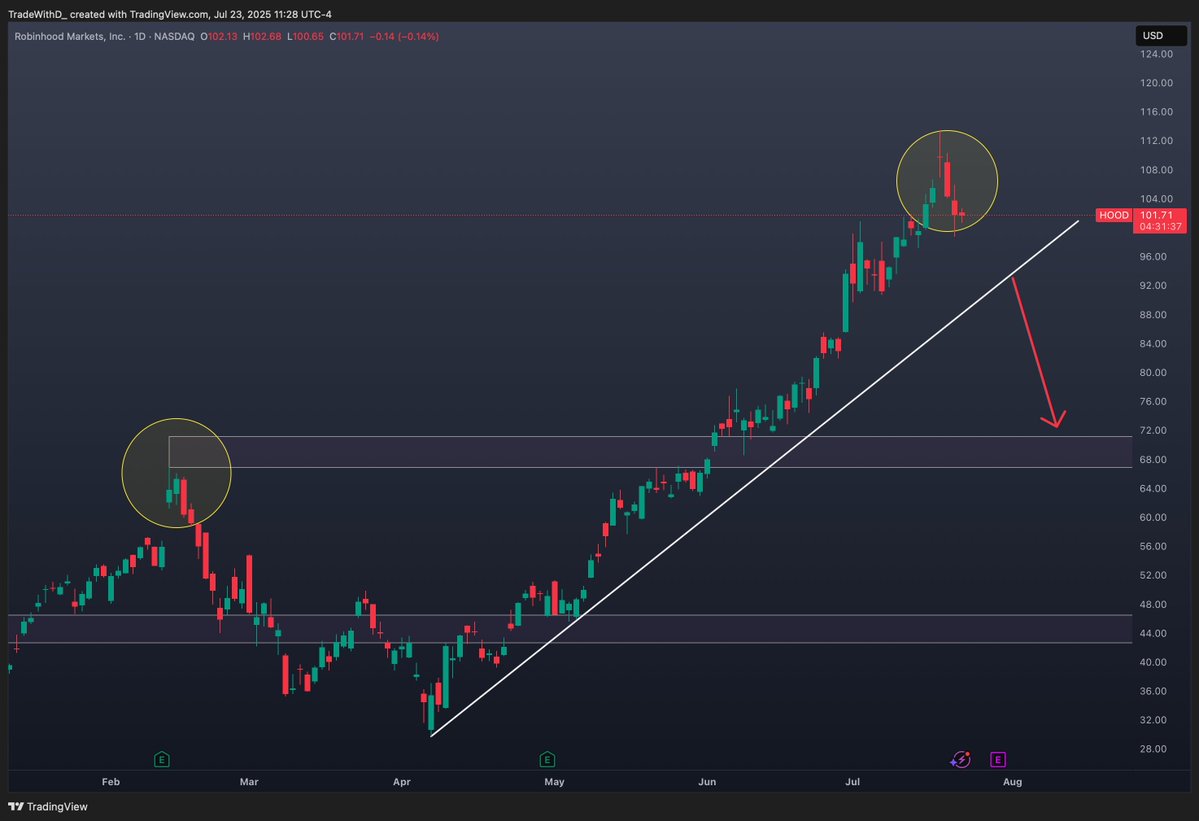Image resolution: width=1199 pixels, height=821 pixels.
Task: Click the 116.00 price axis label
Action: (1156, 112)
